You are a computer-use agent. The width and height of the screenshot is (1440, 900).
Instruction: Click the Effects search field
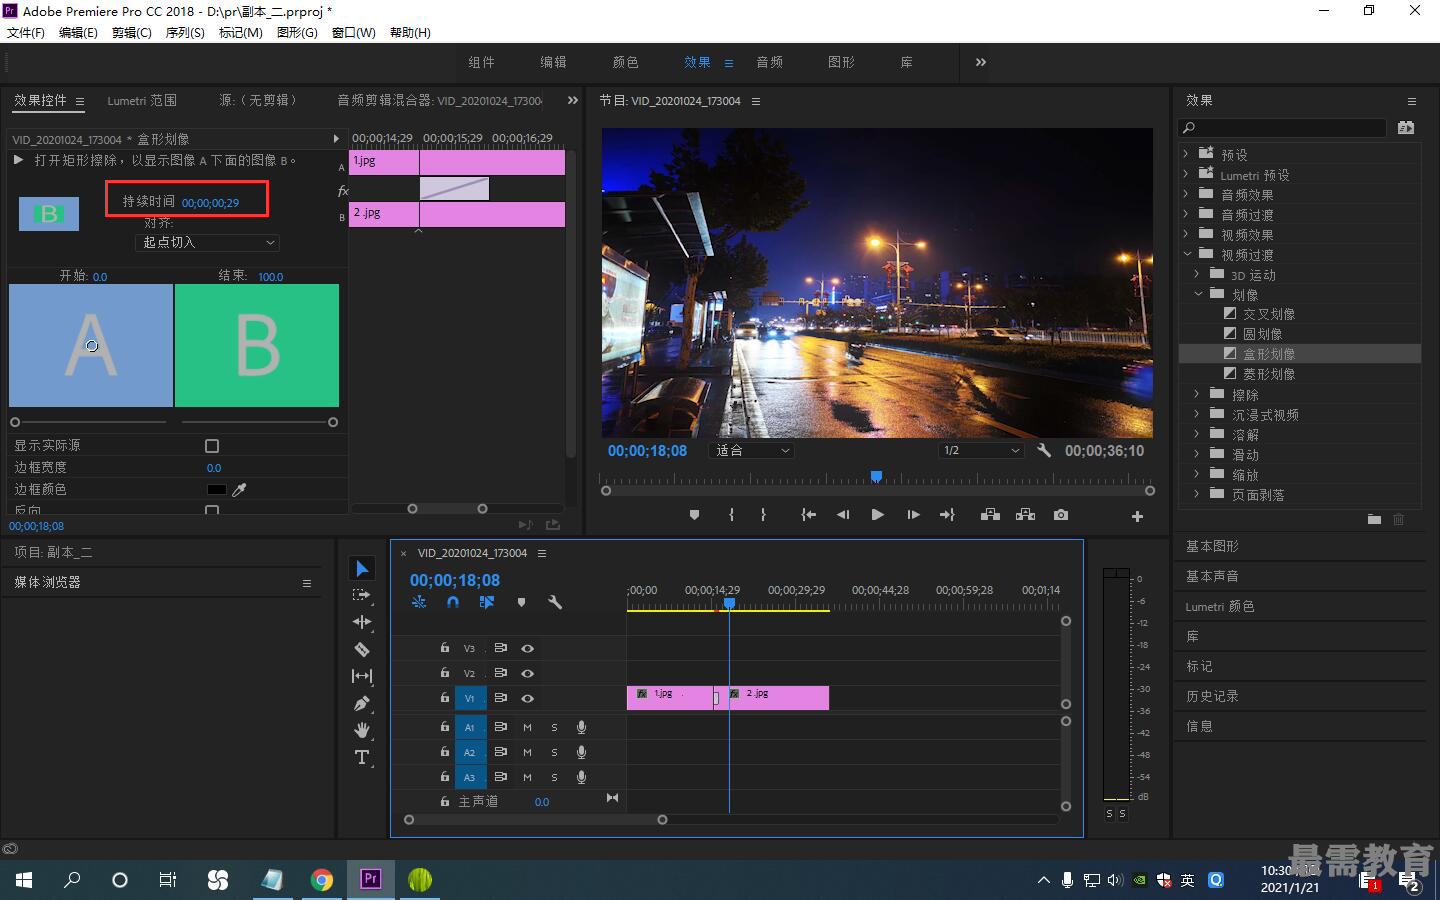click(1283, 128)
